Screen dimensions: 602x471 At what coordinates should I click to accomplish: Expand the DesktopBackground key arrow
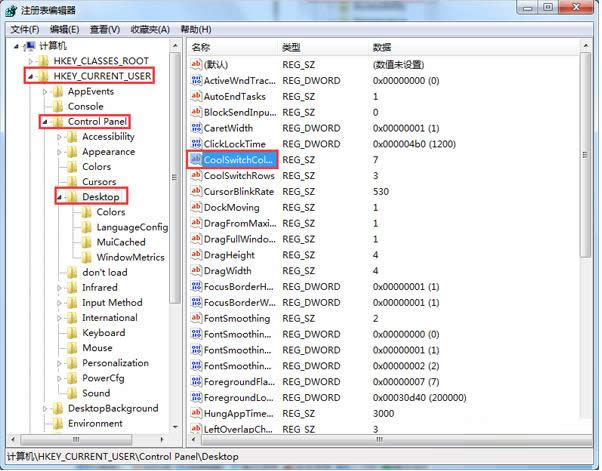(45, 408)
